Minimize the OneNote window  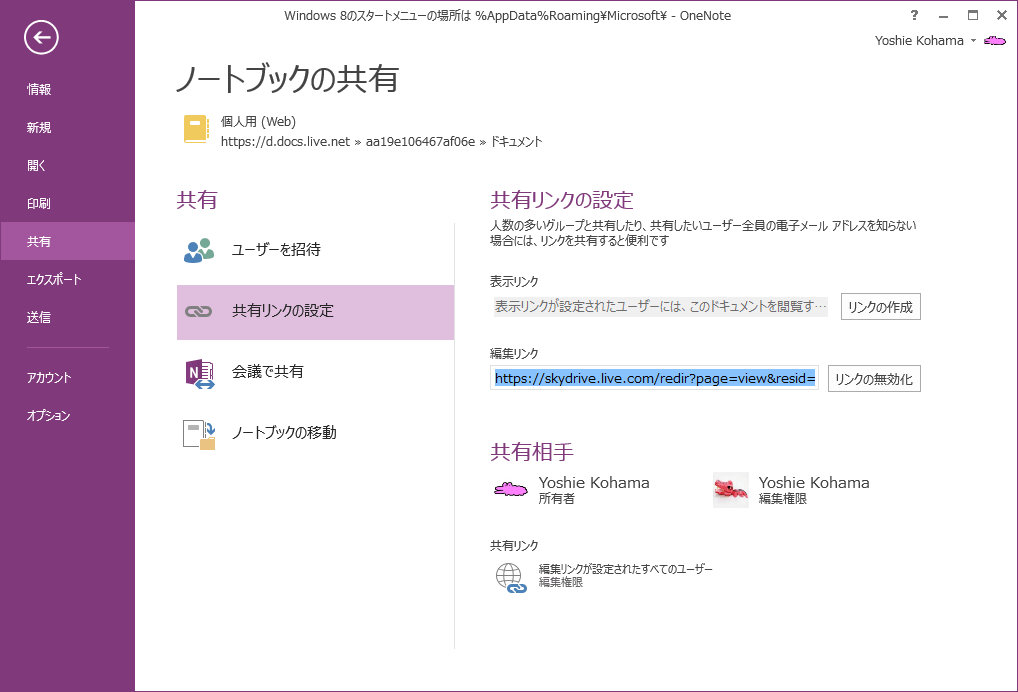pyautogui.click(x=943, y=16)
